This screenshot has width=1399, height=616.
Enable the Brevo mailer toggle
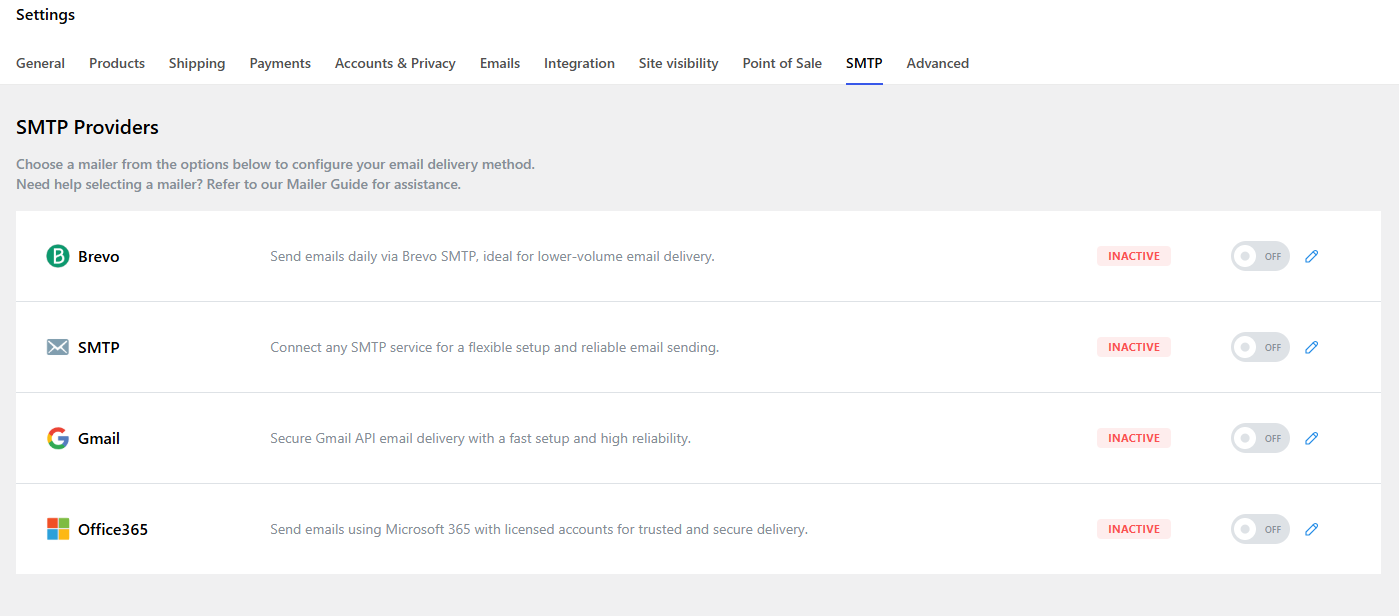click(x=1259, y=257)
